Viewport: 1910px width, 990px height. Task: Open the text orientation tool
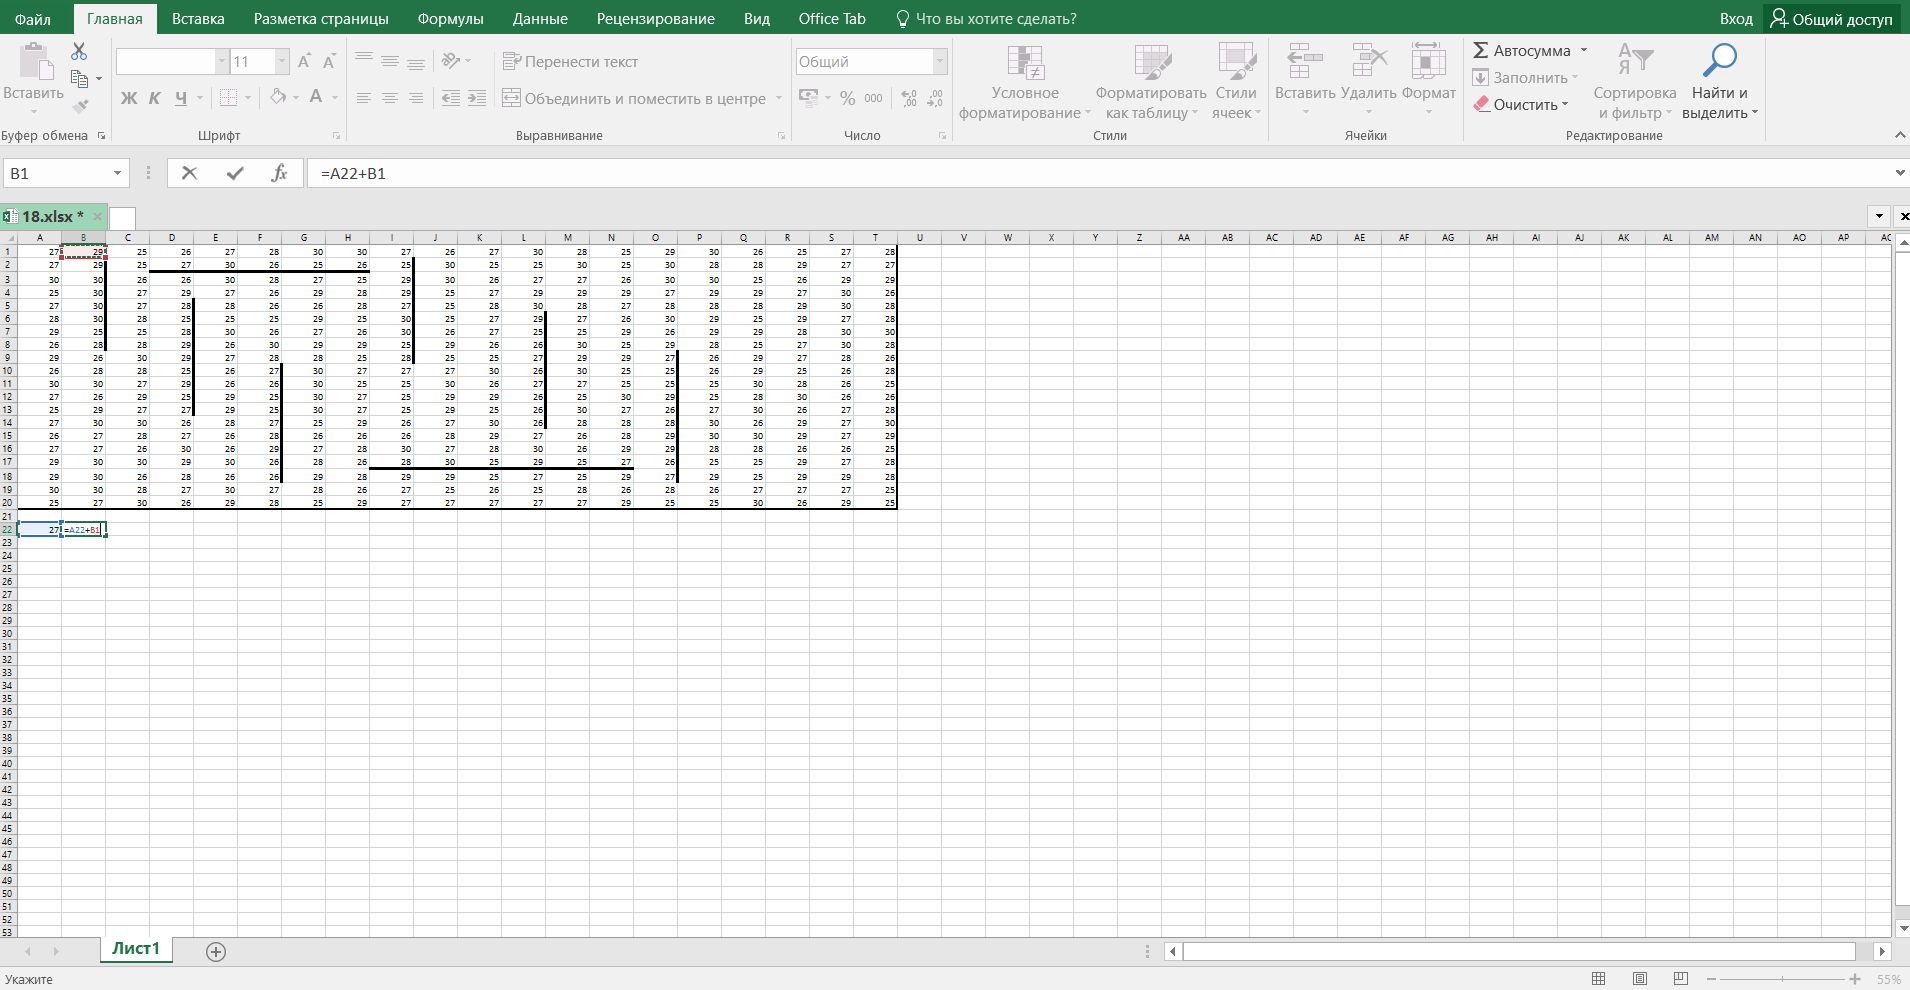point(451,61)
